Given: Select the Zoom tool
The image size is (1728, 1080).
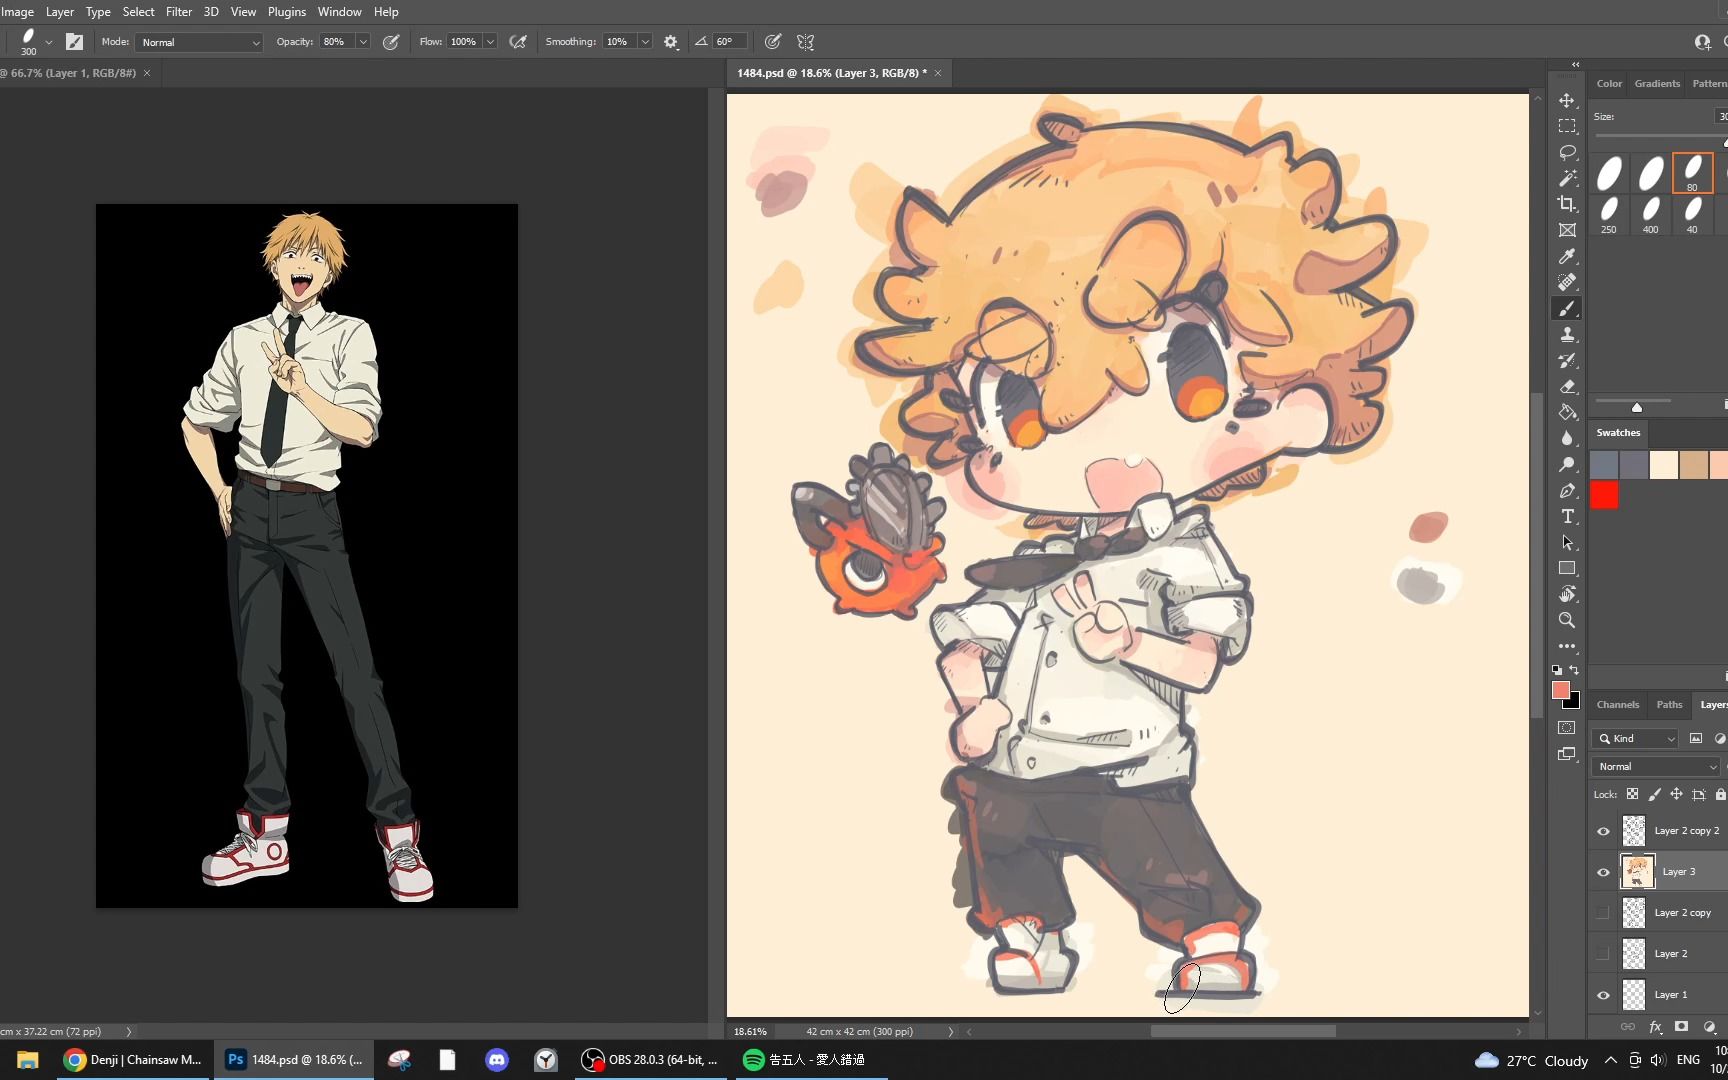Looking at the screenshot, I should coord(1567,620).
